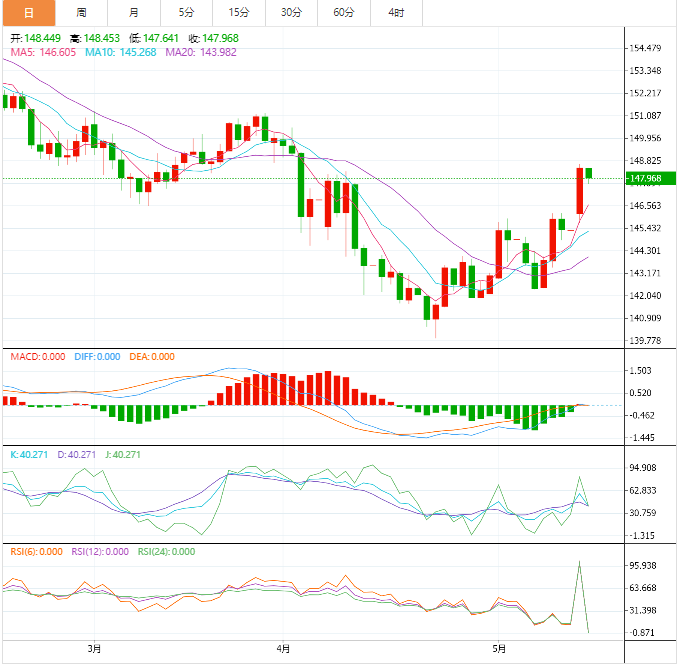Image resolution: width=678 pixels, height=666 pixels.
Task: Click the 94.908 KDJ axis label
Action: coord(643,468)
